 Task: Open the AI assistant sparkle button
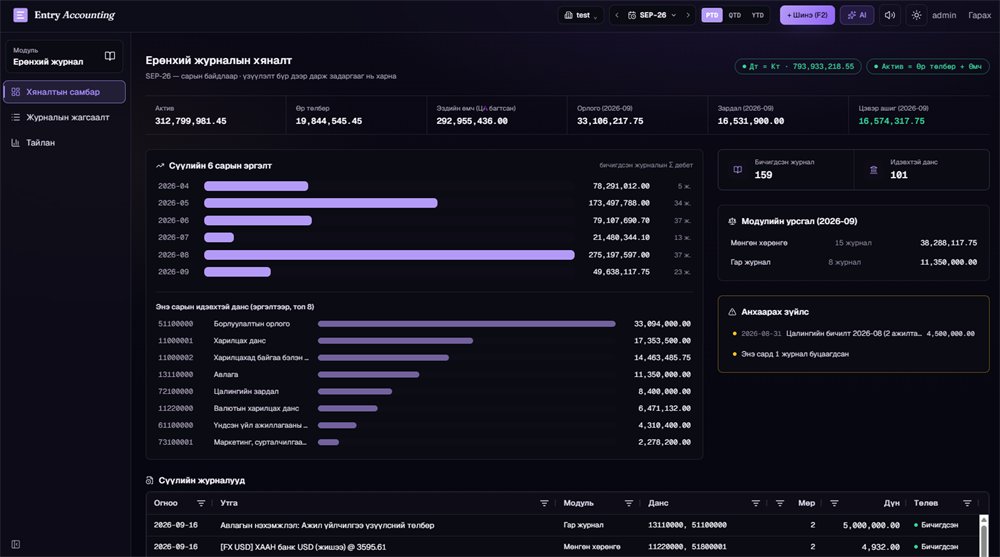point(857,15)
